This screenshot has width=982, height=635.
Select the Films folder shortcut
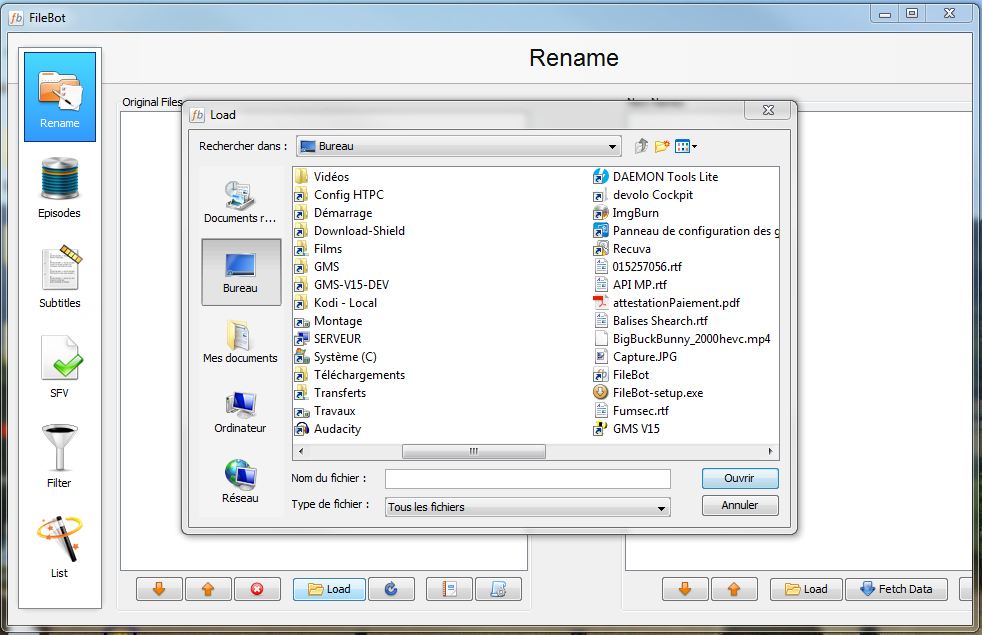coord(318,249)
